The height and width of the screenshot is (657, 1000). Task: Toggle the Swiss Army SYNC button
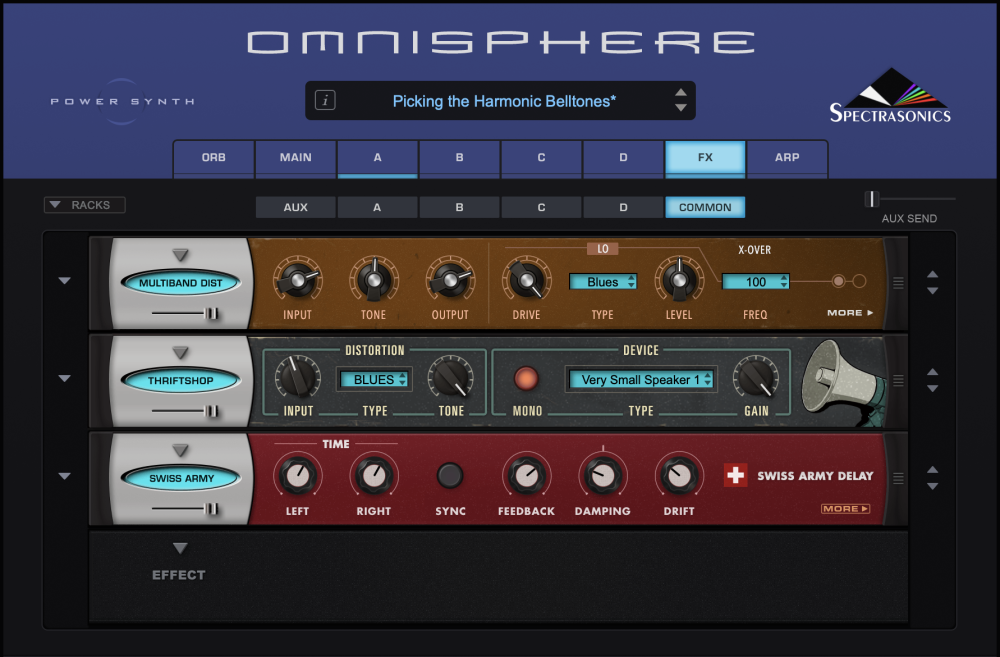point(450,475)
